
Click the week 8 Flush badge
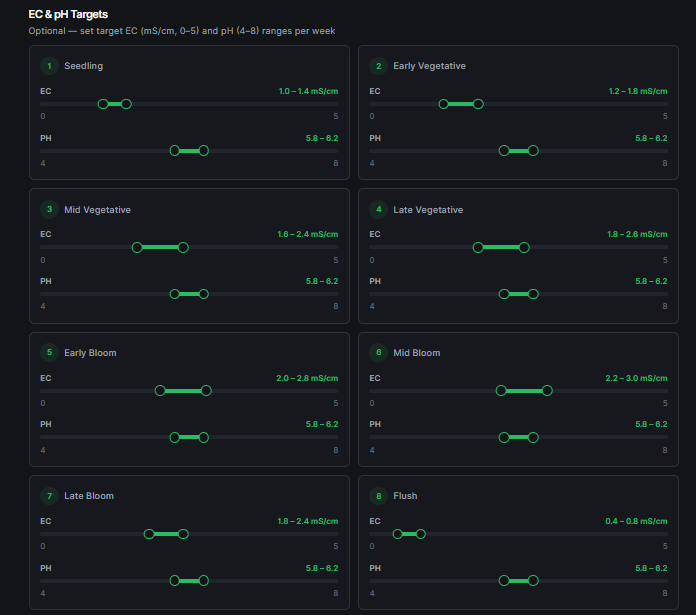coord(378,496)
